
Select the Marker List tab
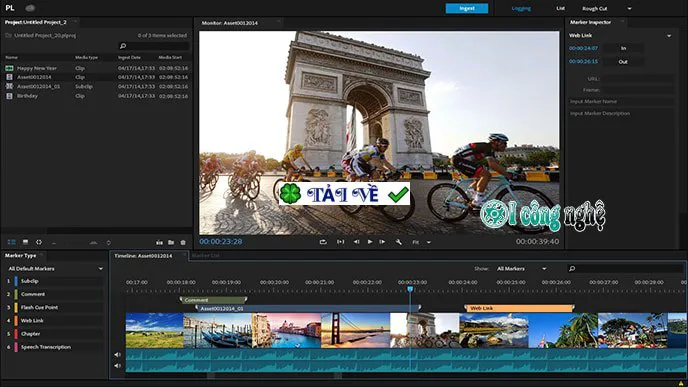click(x=205, y=256)
